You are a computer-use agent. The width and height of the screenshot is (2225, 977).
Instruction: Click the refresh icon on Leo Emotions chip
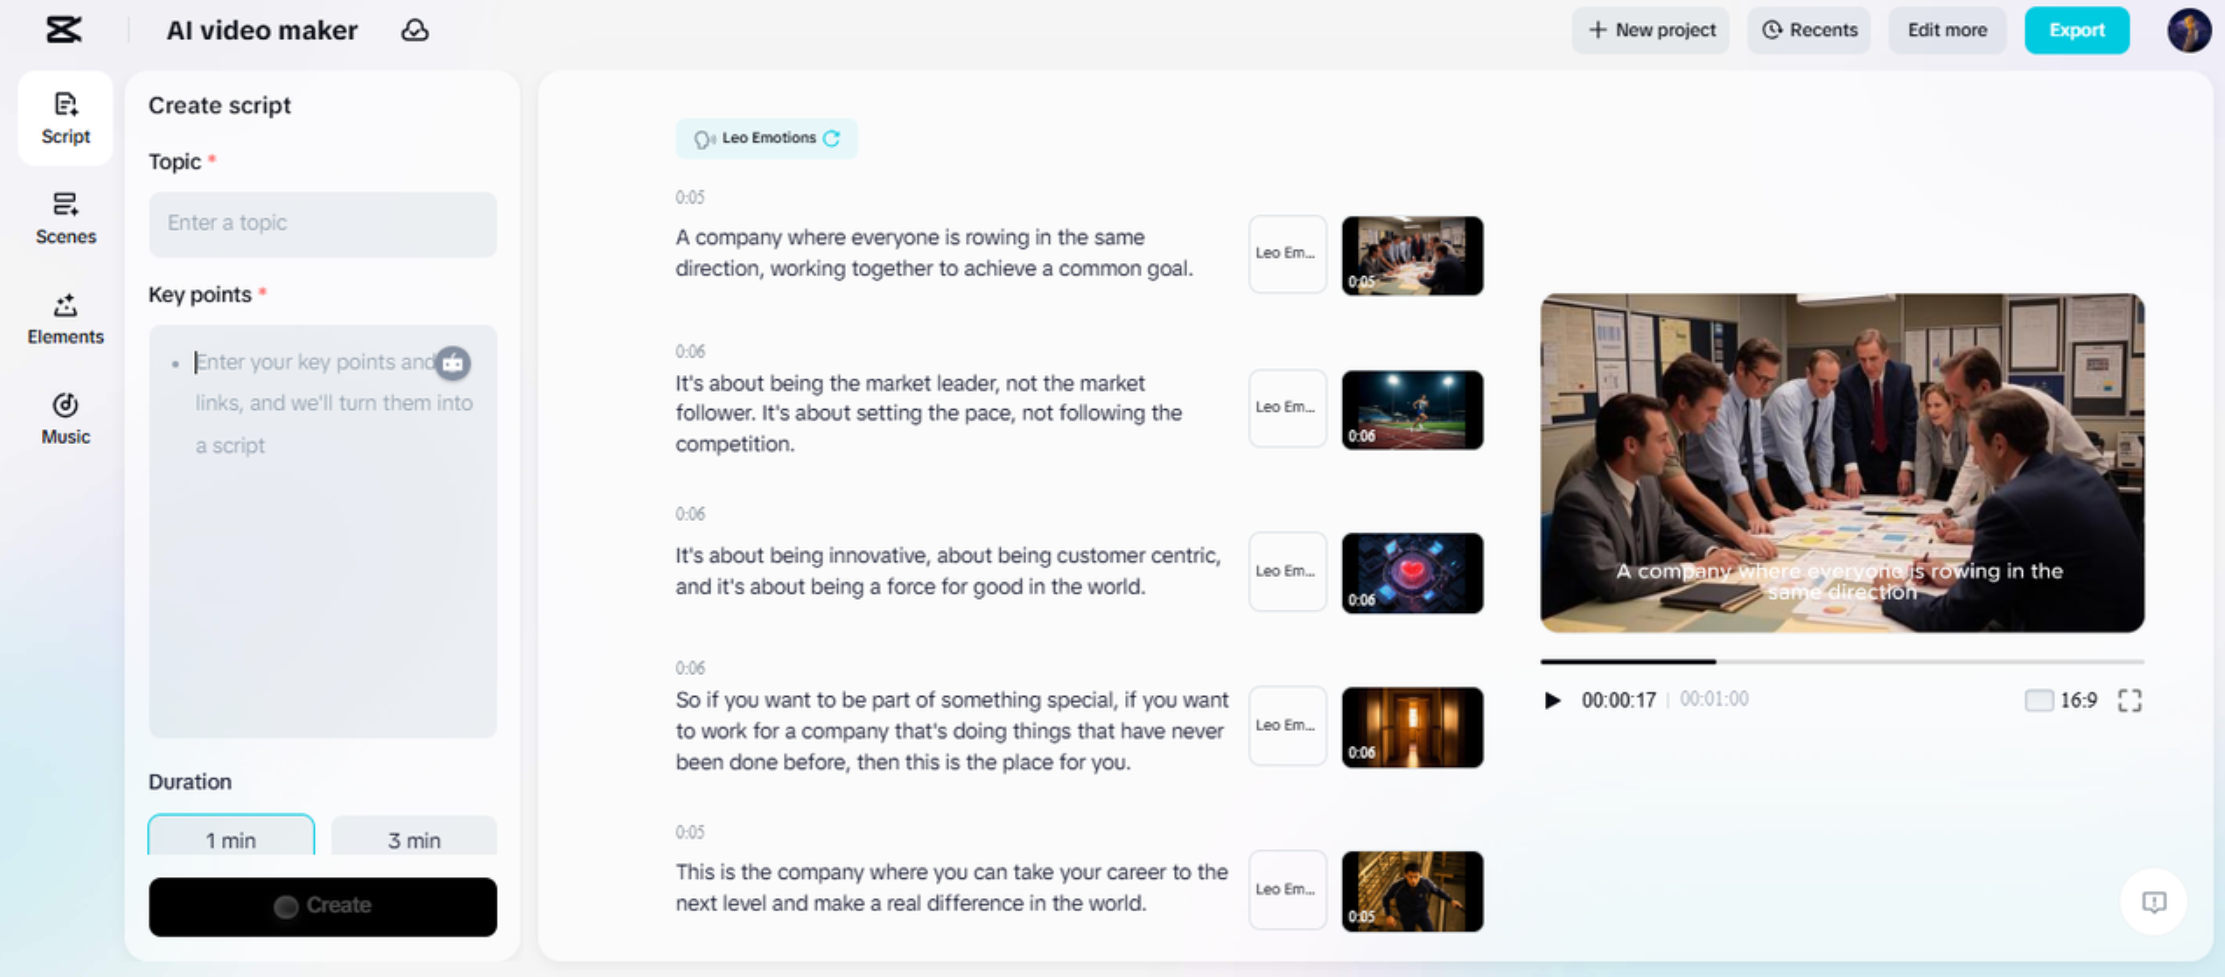(832, 138)
